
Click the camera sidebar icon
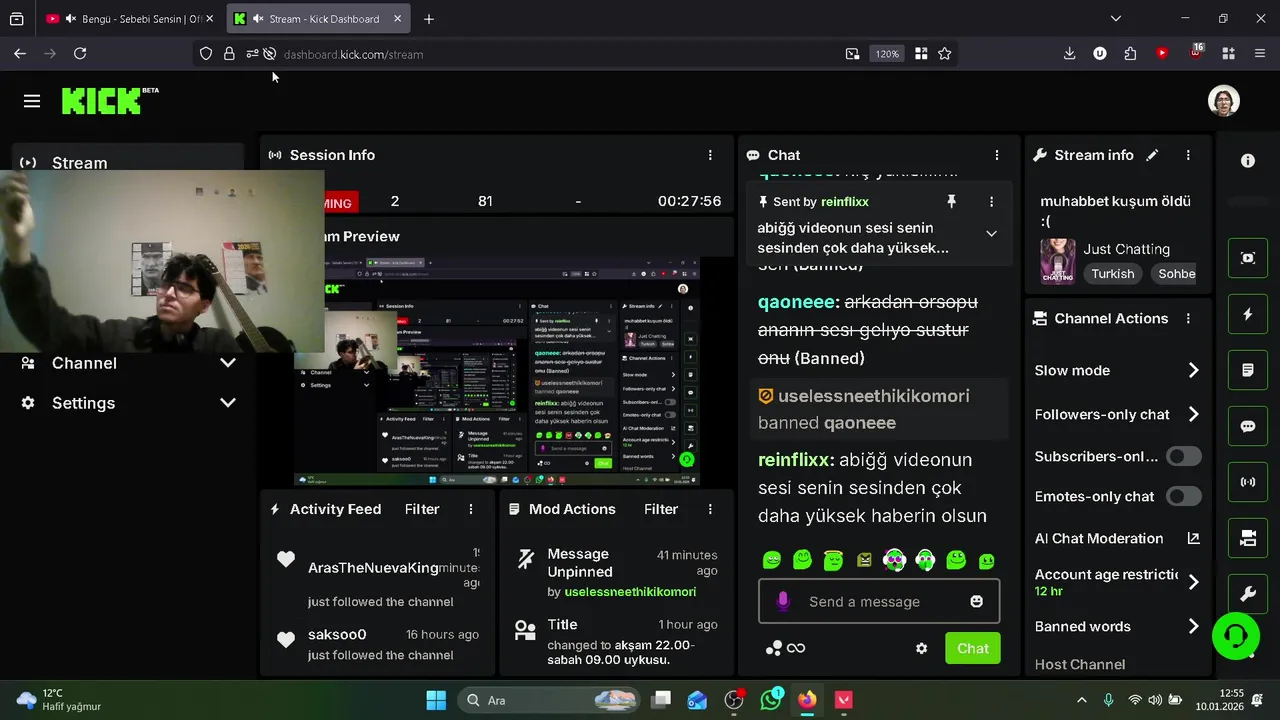coord(1248,538)
